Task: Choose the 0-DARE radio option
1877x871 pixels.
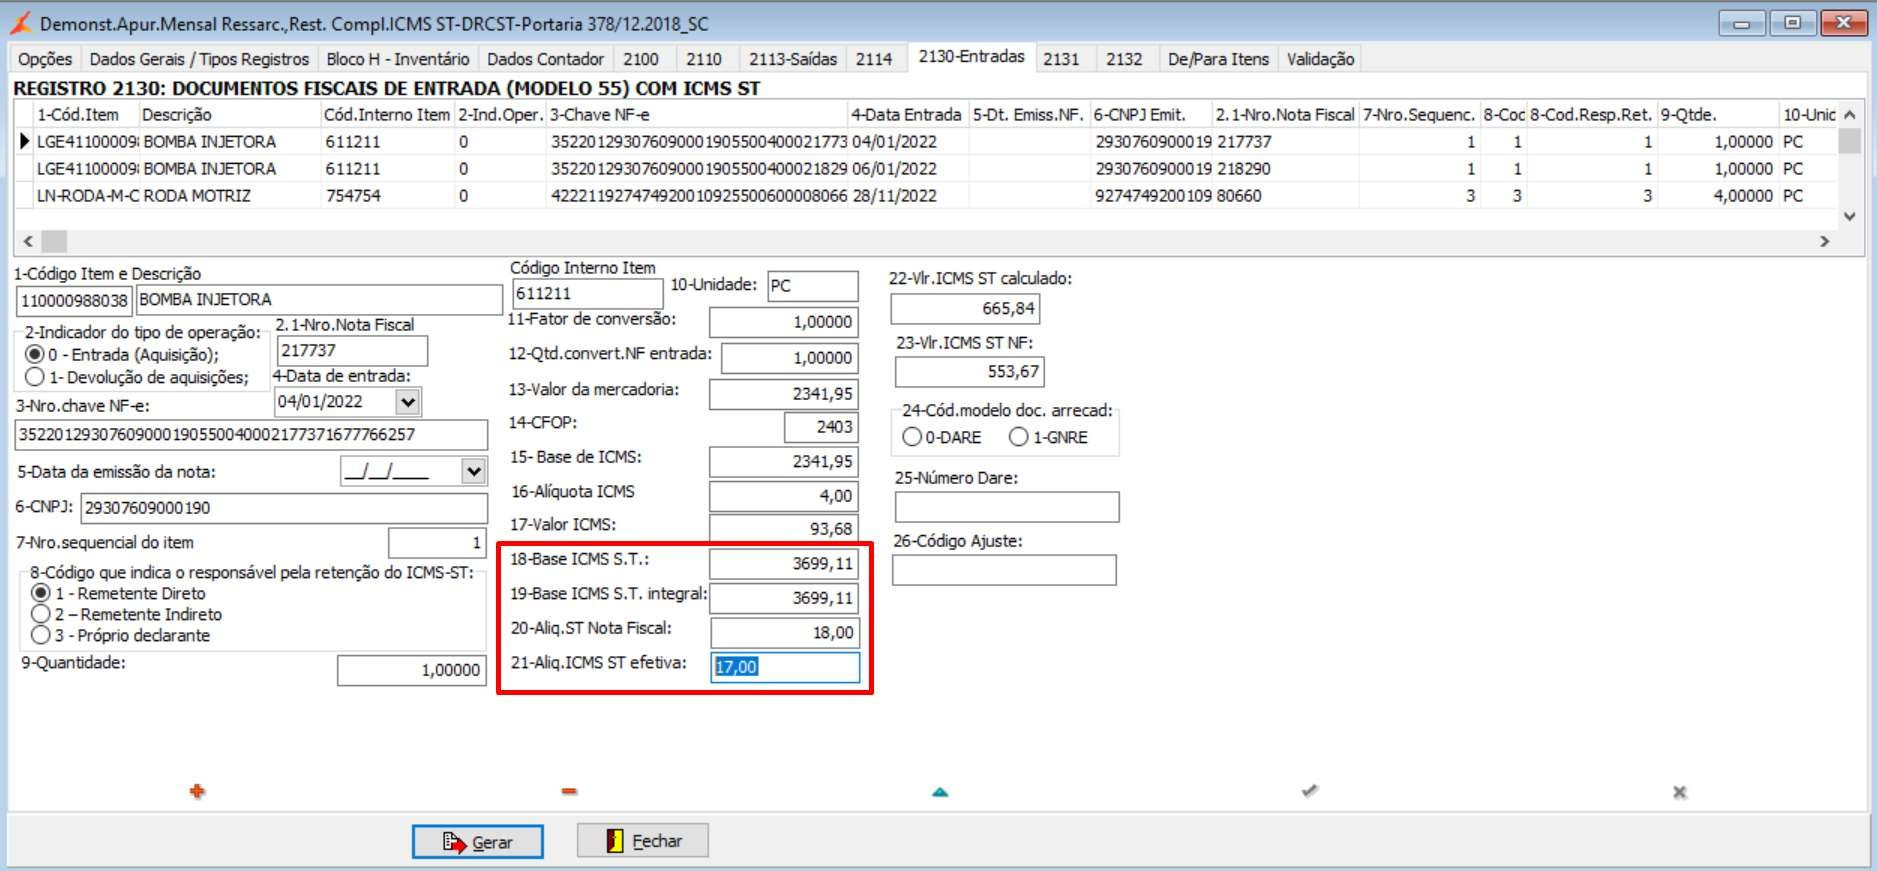Action: [x=912, y=437]
